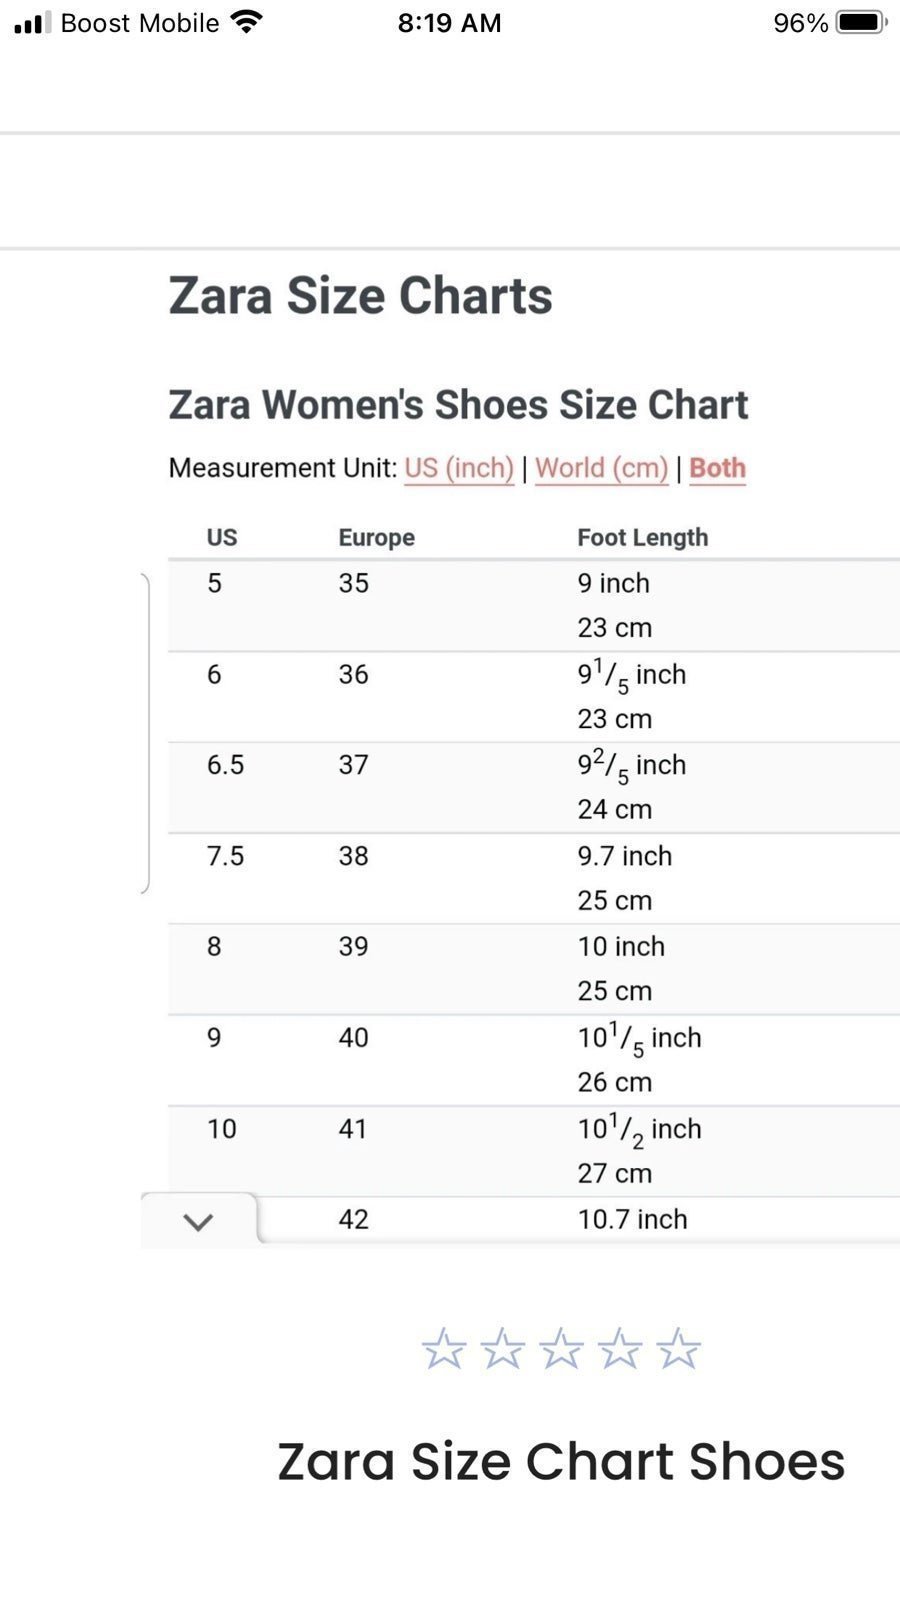Tap the Europe column header
900x1600 pixels.
pos(376,537)
